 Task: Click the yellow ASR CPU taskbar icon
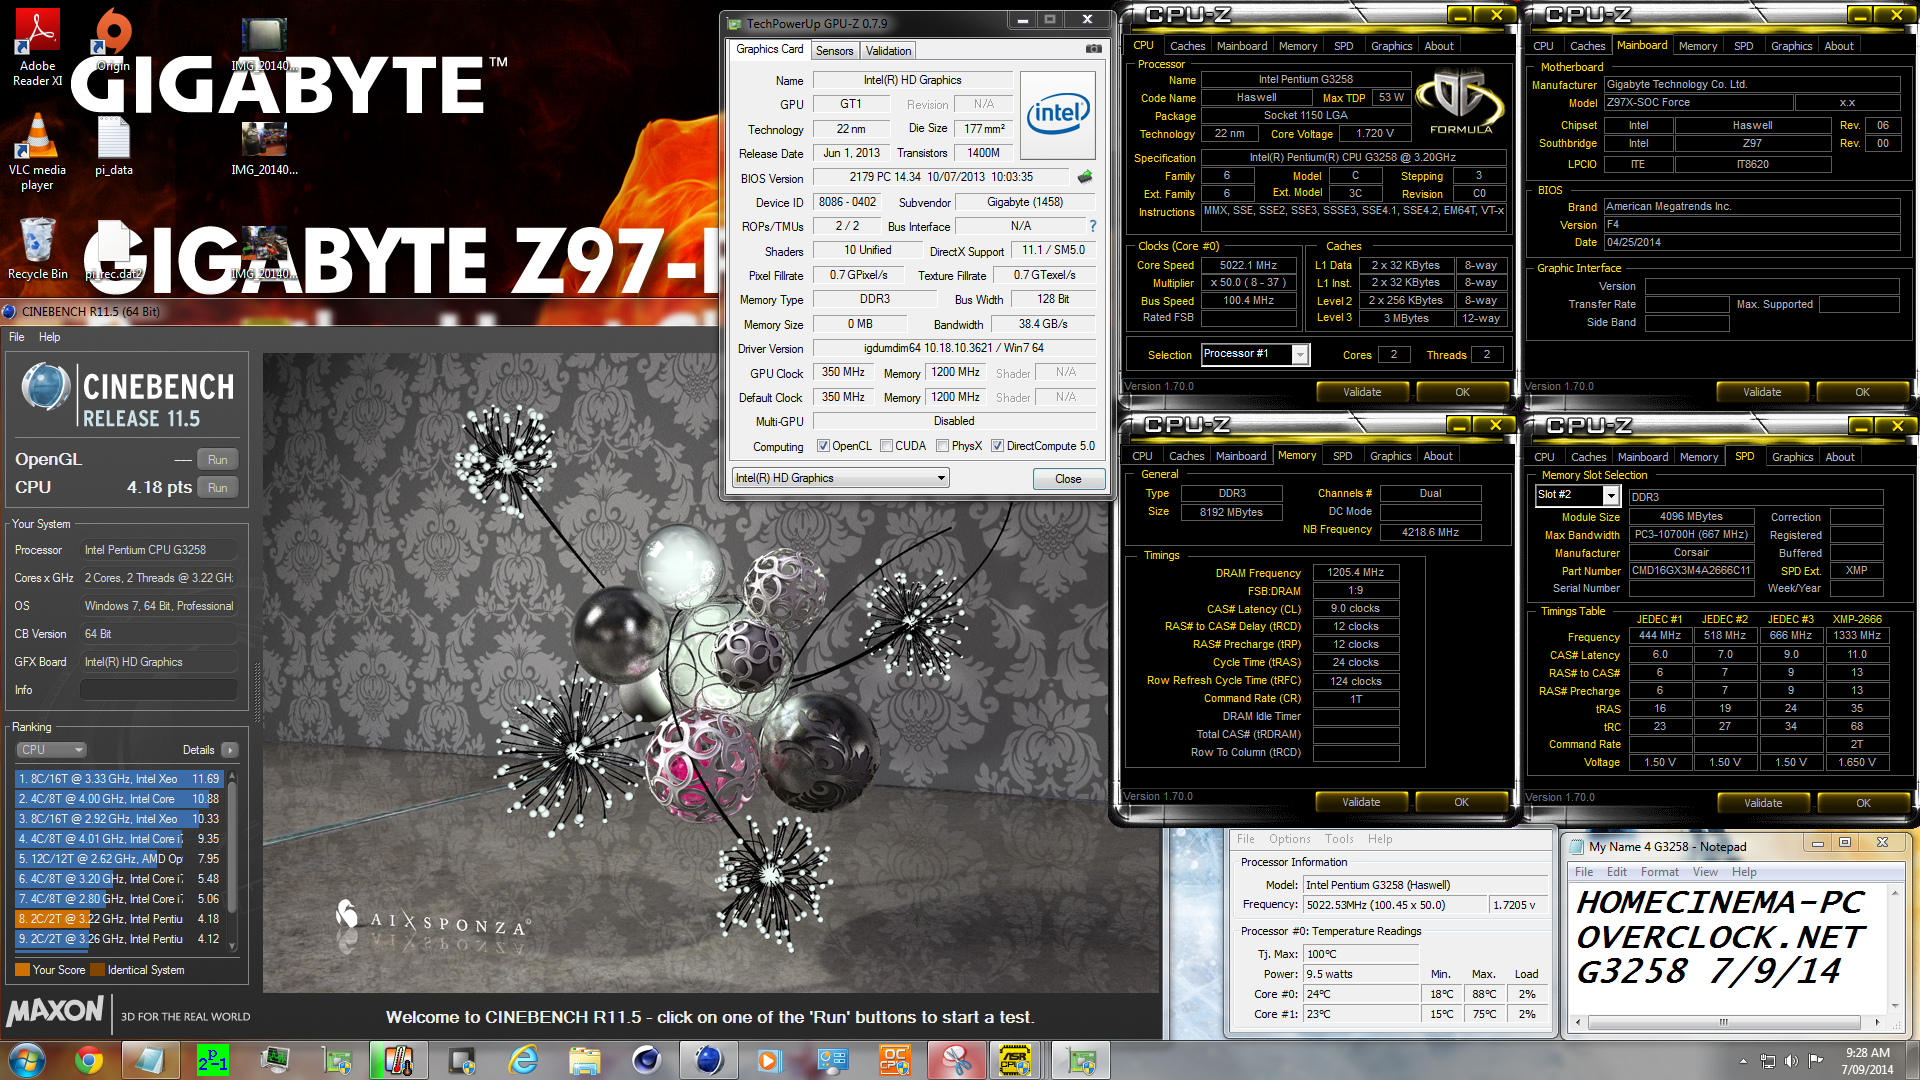(1016, 1060)
